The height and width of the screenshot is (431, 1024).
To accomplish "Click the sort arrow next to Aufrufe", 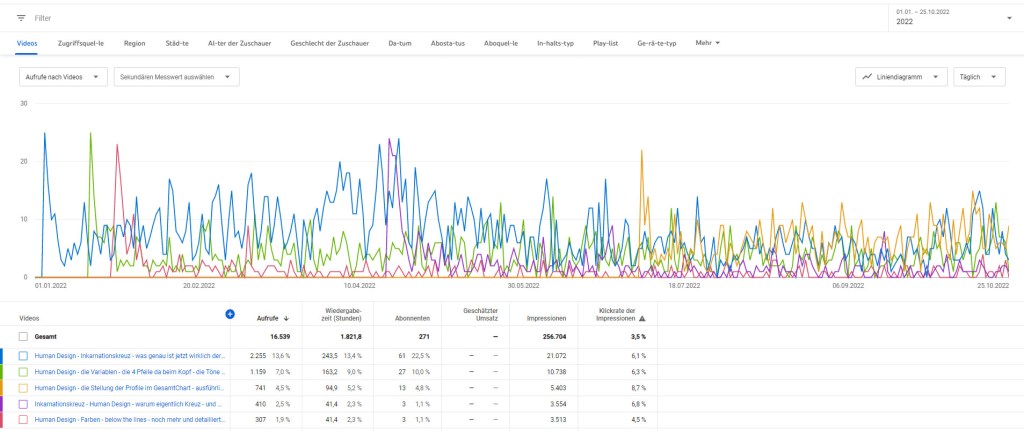I will [x=287, y=318].
